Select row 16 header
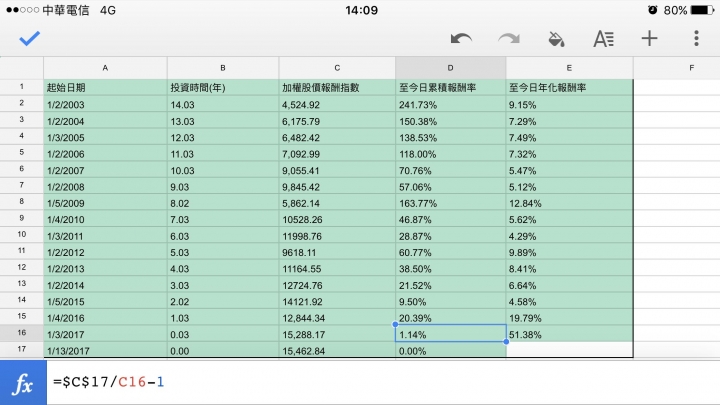This screenshot has width=720, height=405. coord(21,333)
